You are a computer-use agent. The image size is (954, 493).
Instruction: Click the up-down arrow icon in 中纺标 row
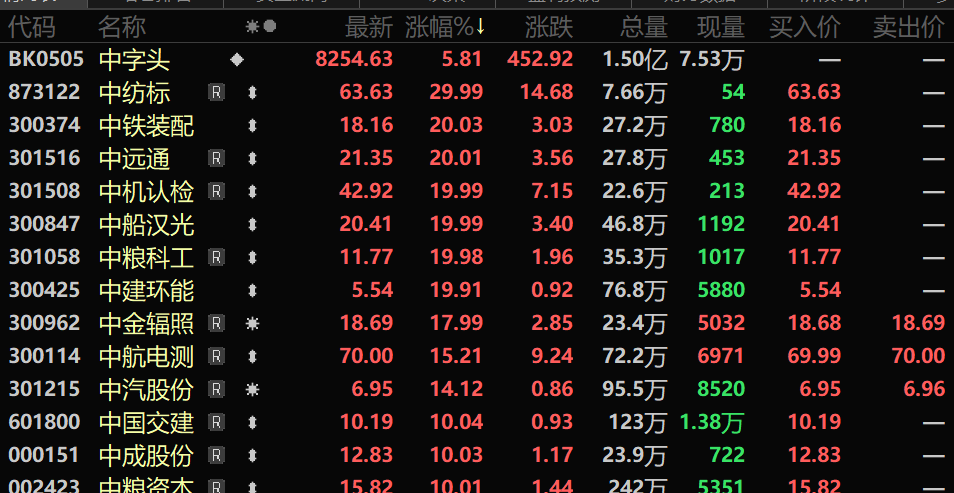(252, 93)
